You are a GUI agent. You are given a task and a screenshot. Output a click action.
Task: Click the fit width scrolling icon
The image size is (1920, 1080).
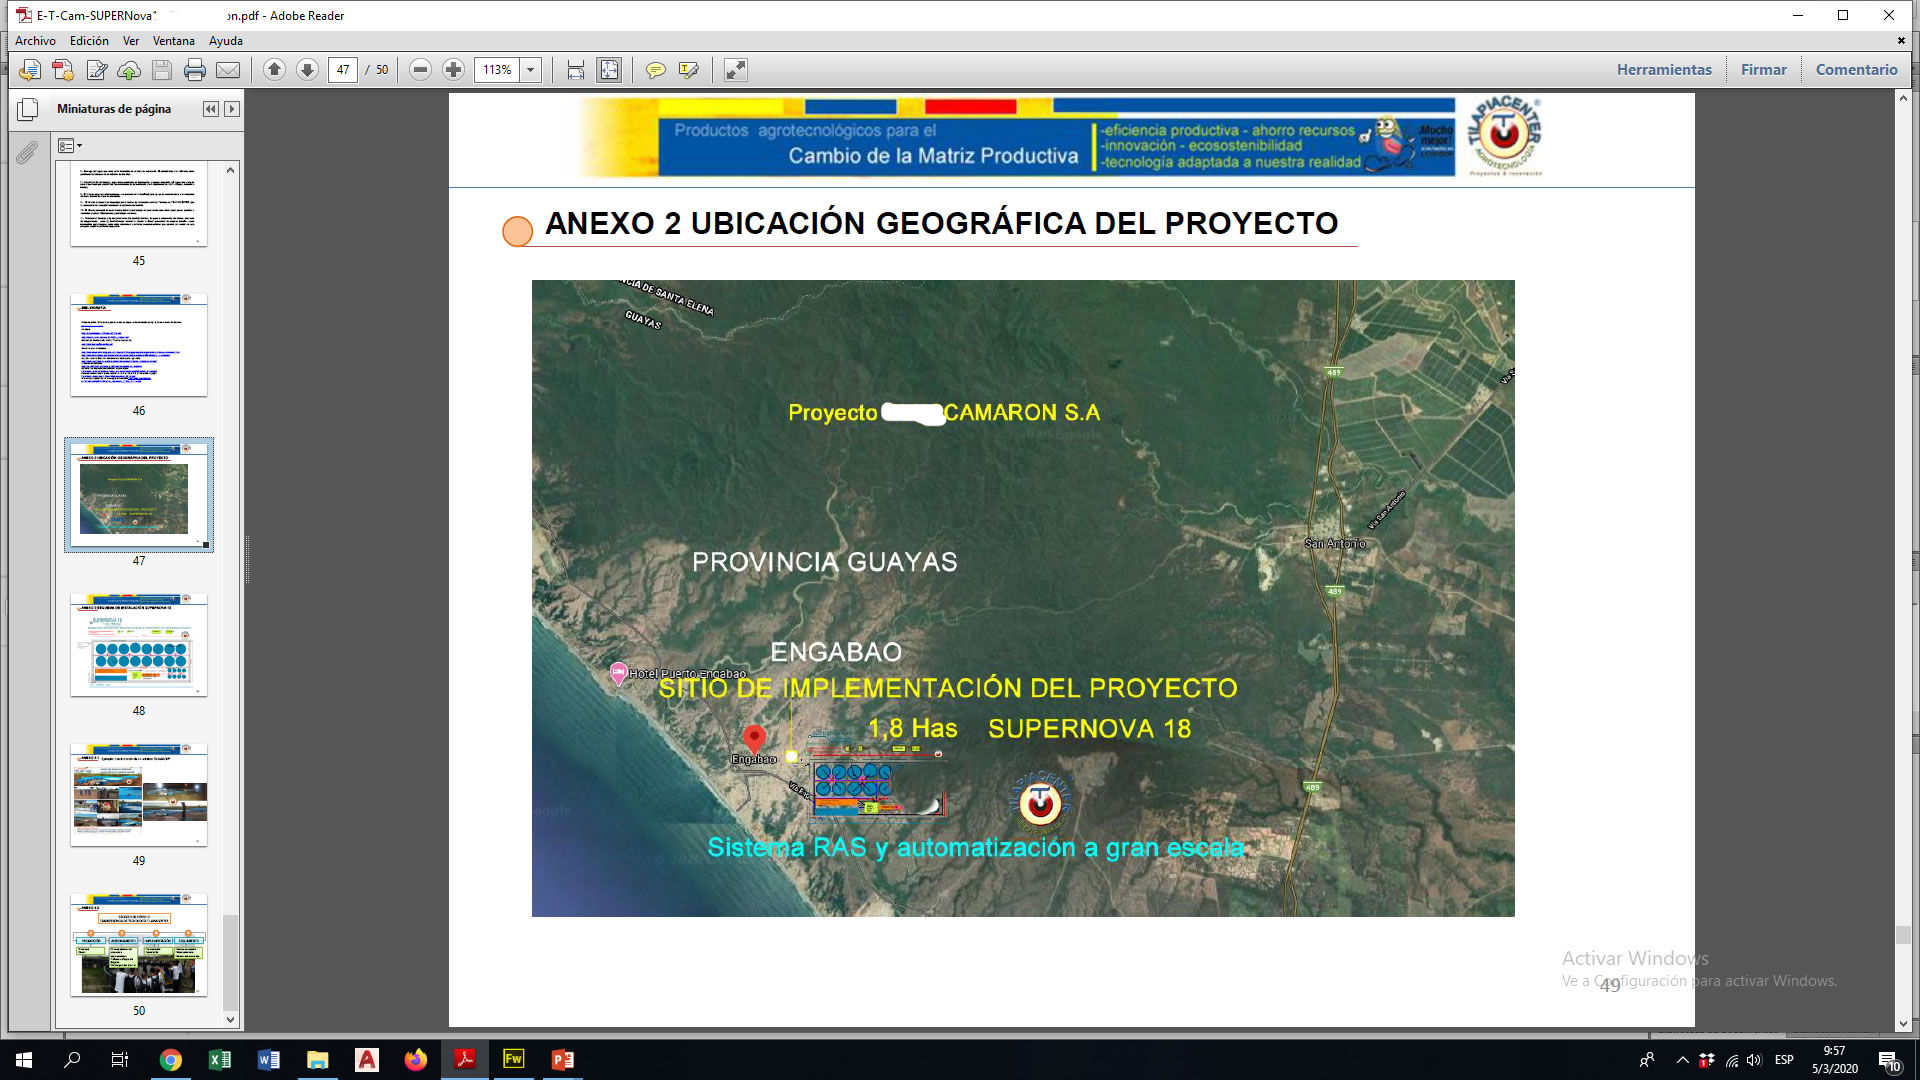[x=576, y=70]
